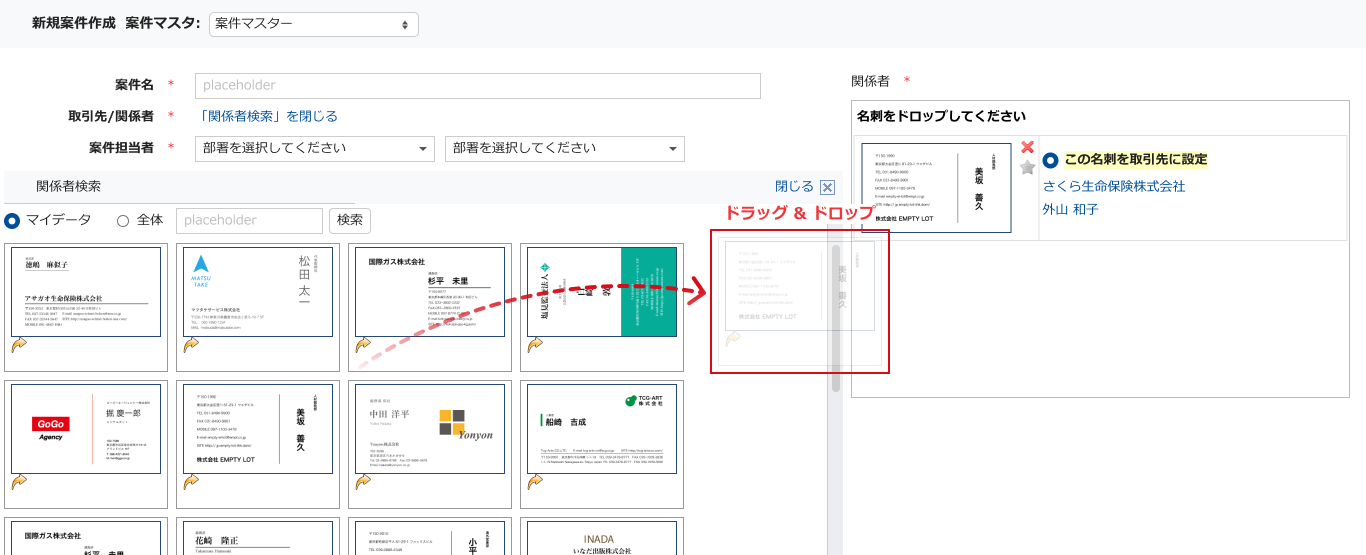Click the gray star icon beside the dropped card
This screenshot has height=555, width=1366.
[x=1027, y=168]
